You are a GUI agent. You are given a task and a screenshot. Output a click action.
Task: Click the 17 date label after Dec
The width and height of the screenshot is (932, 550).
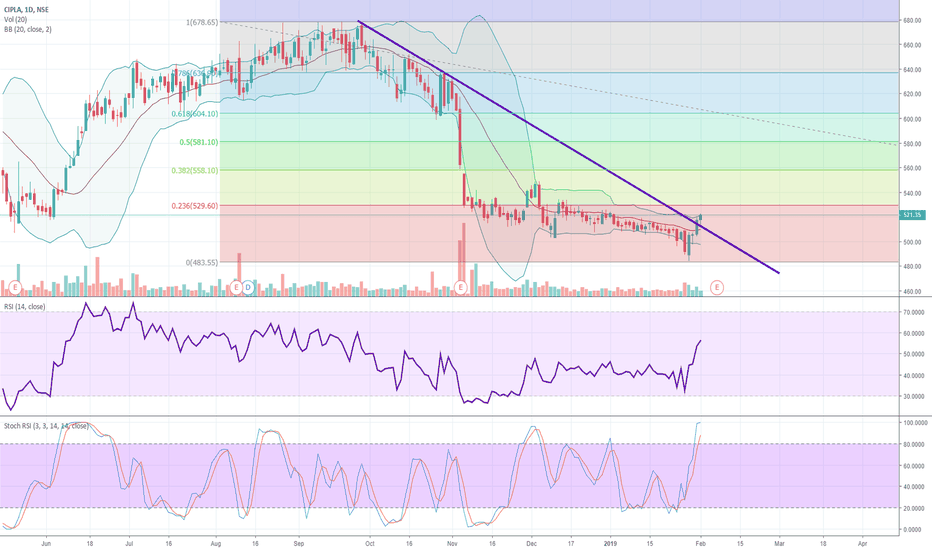(x=571, y=543)
